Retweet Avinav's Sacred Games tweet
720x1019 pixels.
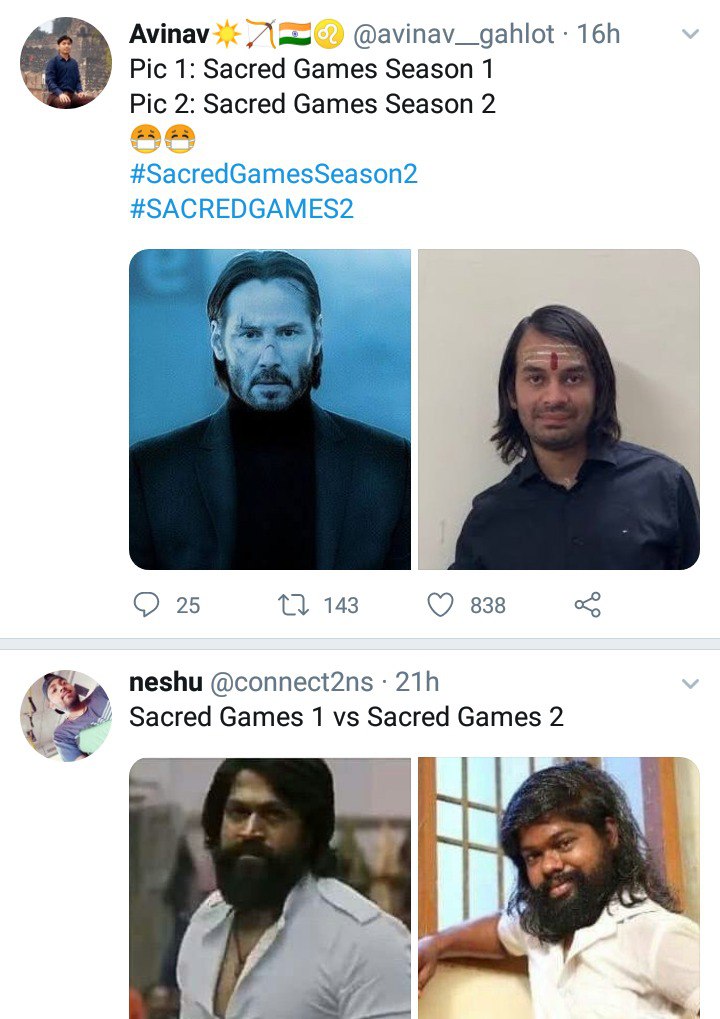293,605
